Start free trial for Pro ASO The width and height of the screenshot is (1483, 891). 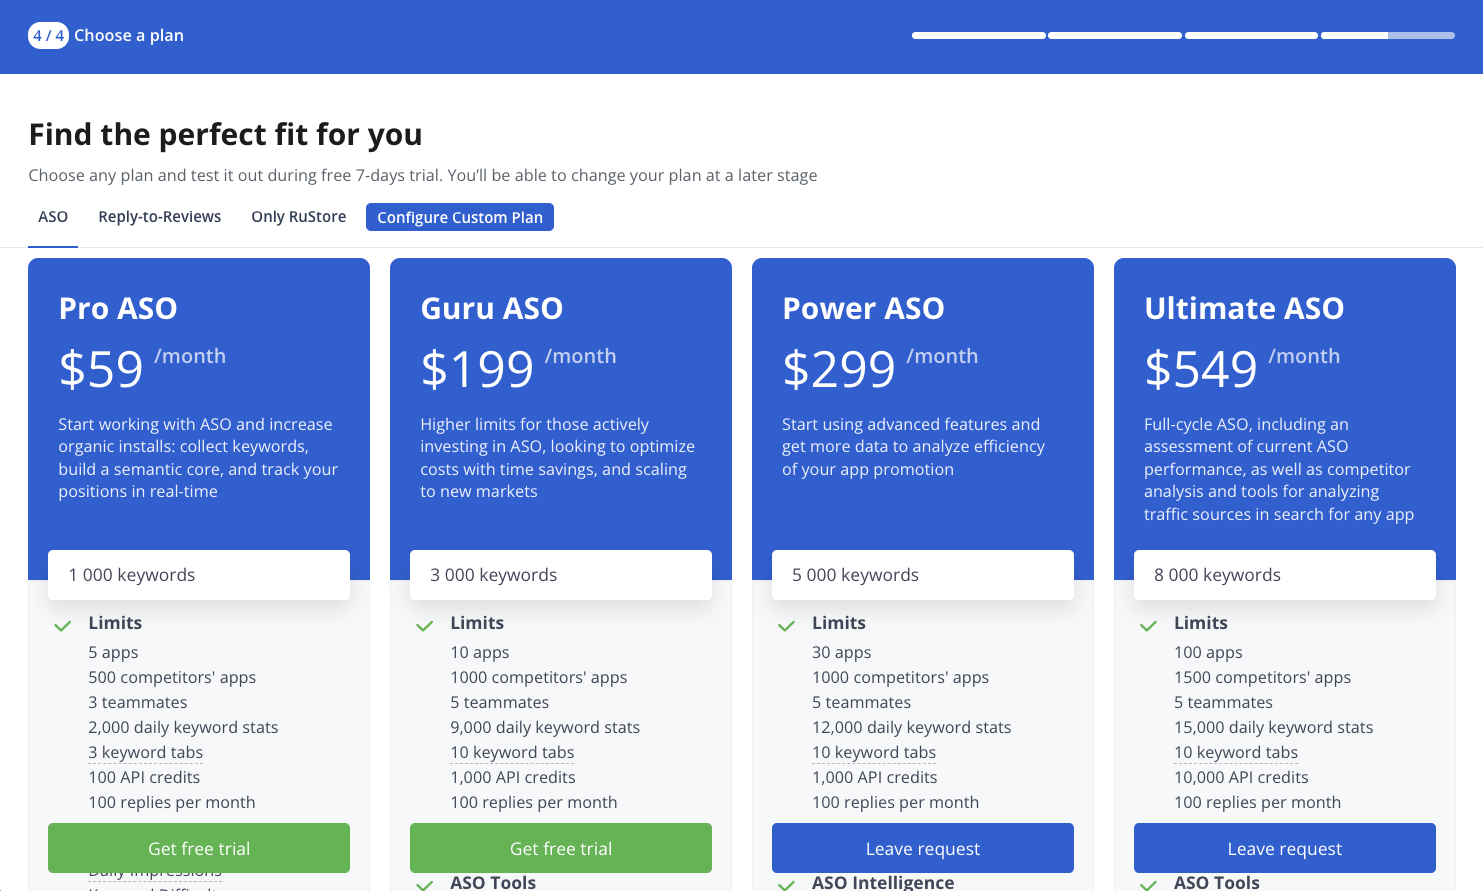point(199,848)
